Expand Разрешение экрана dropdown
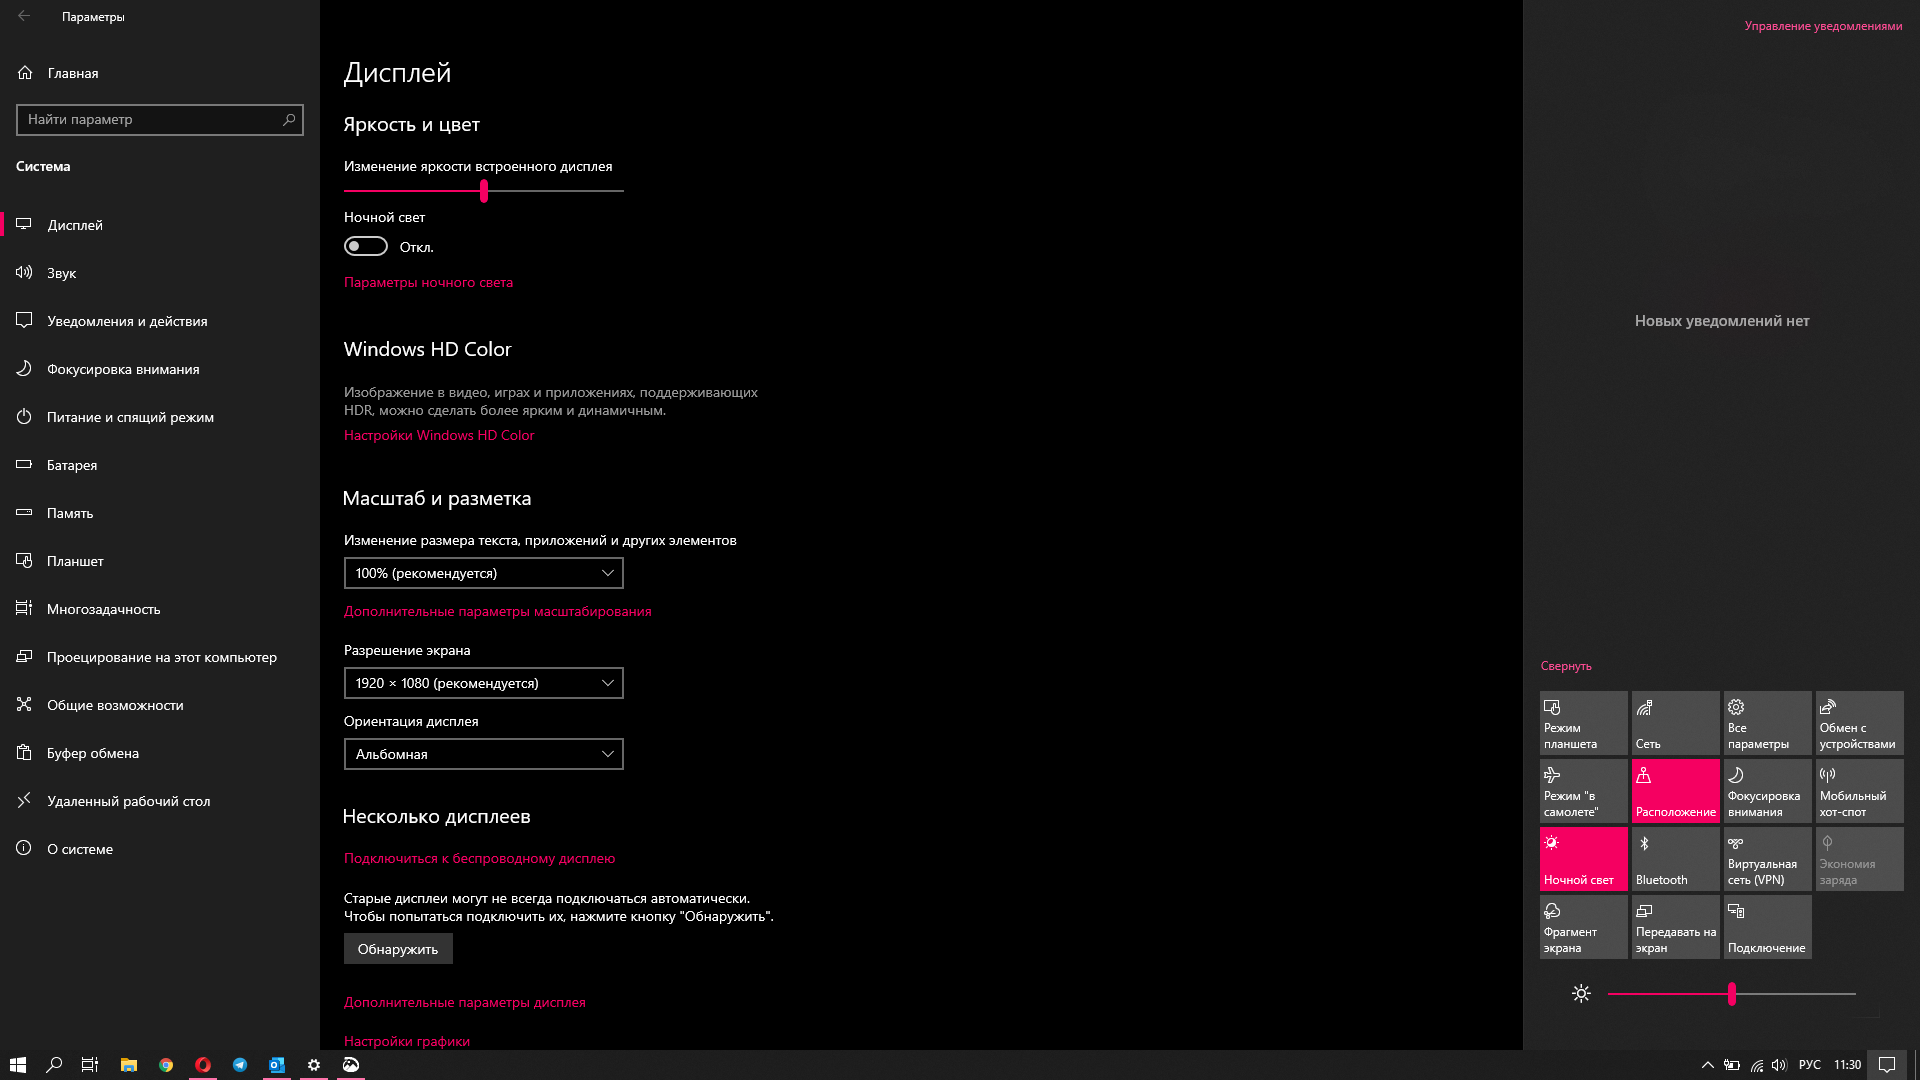This screenshot has height=1080, width=1920. click(x=484, y=682)
